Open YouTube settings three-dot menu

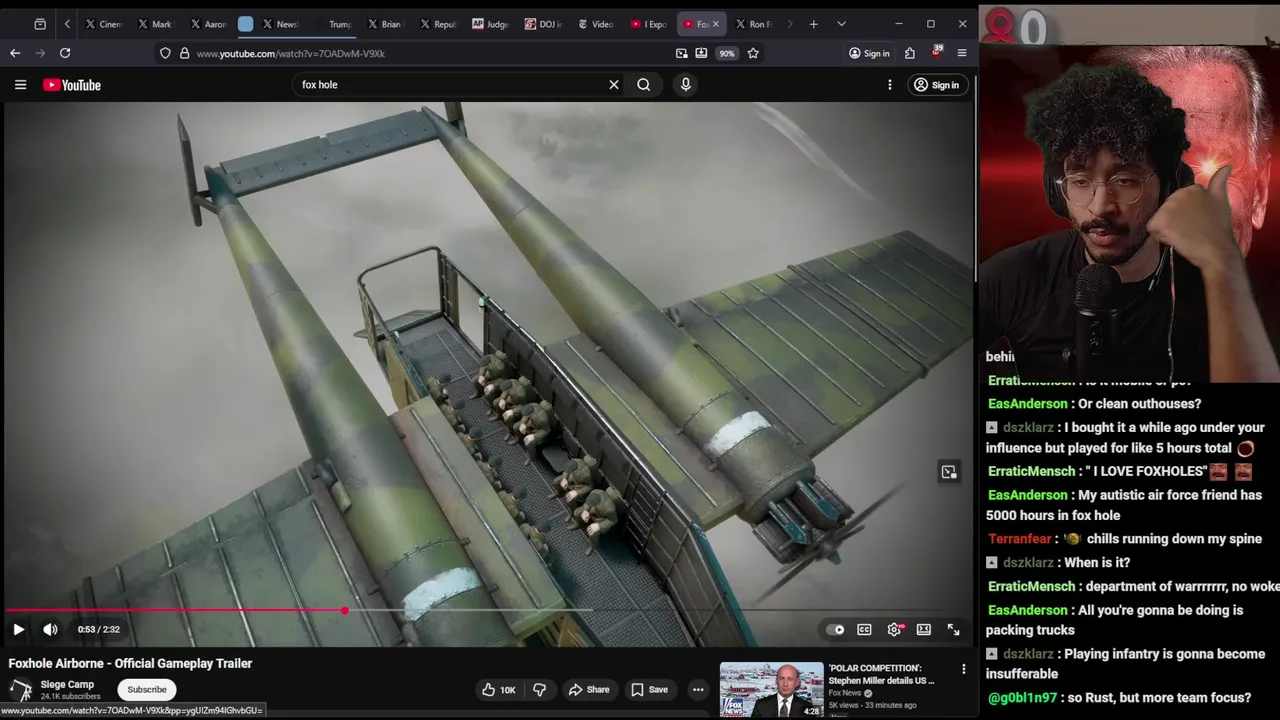click(890, 85)
